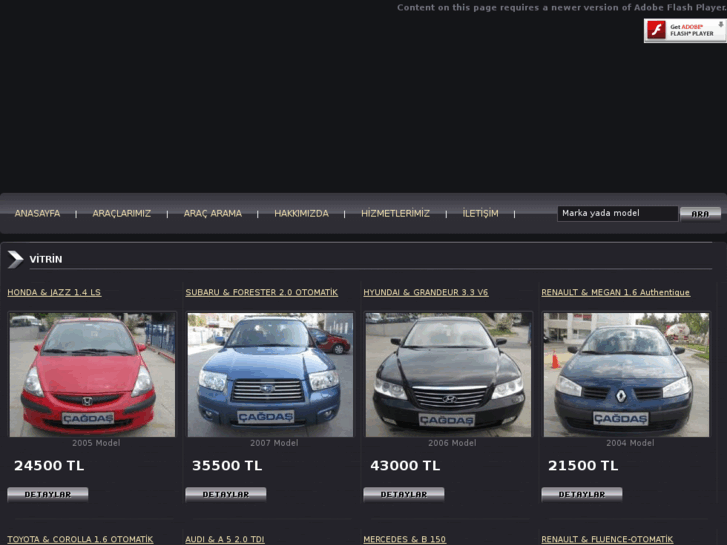Click DETAYLAR under the 35500 TL Subaru
The image size is (727, 545).
click(226, 494)
